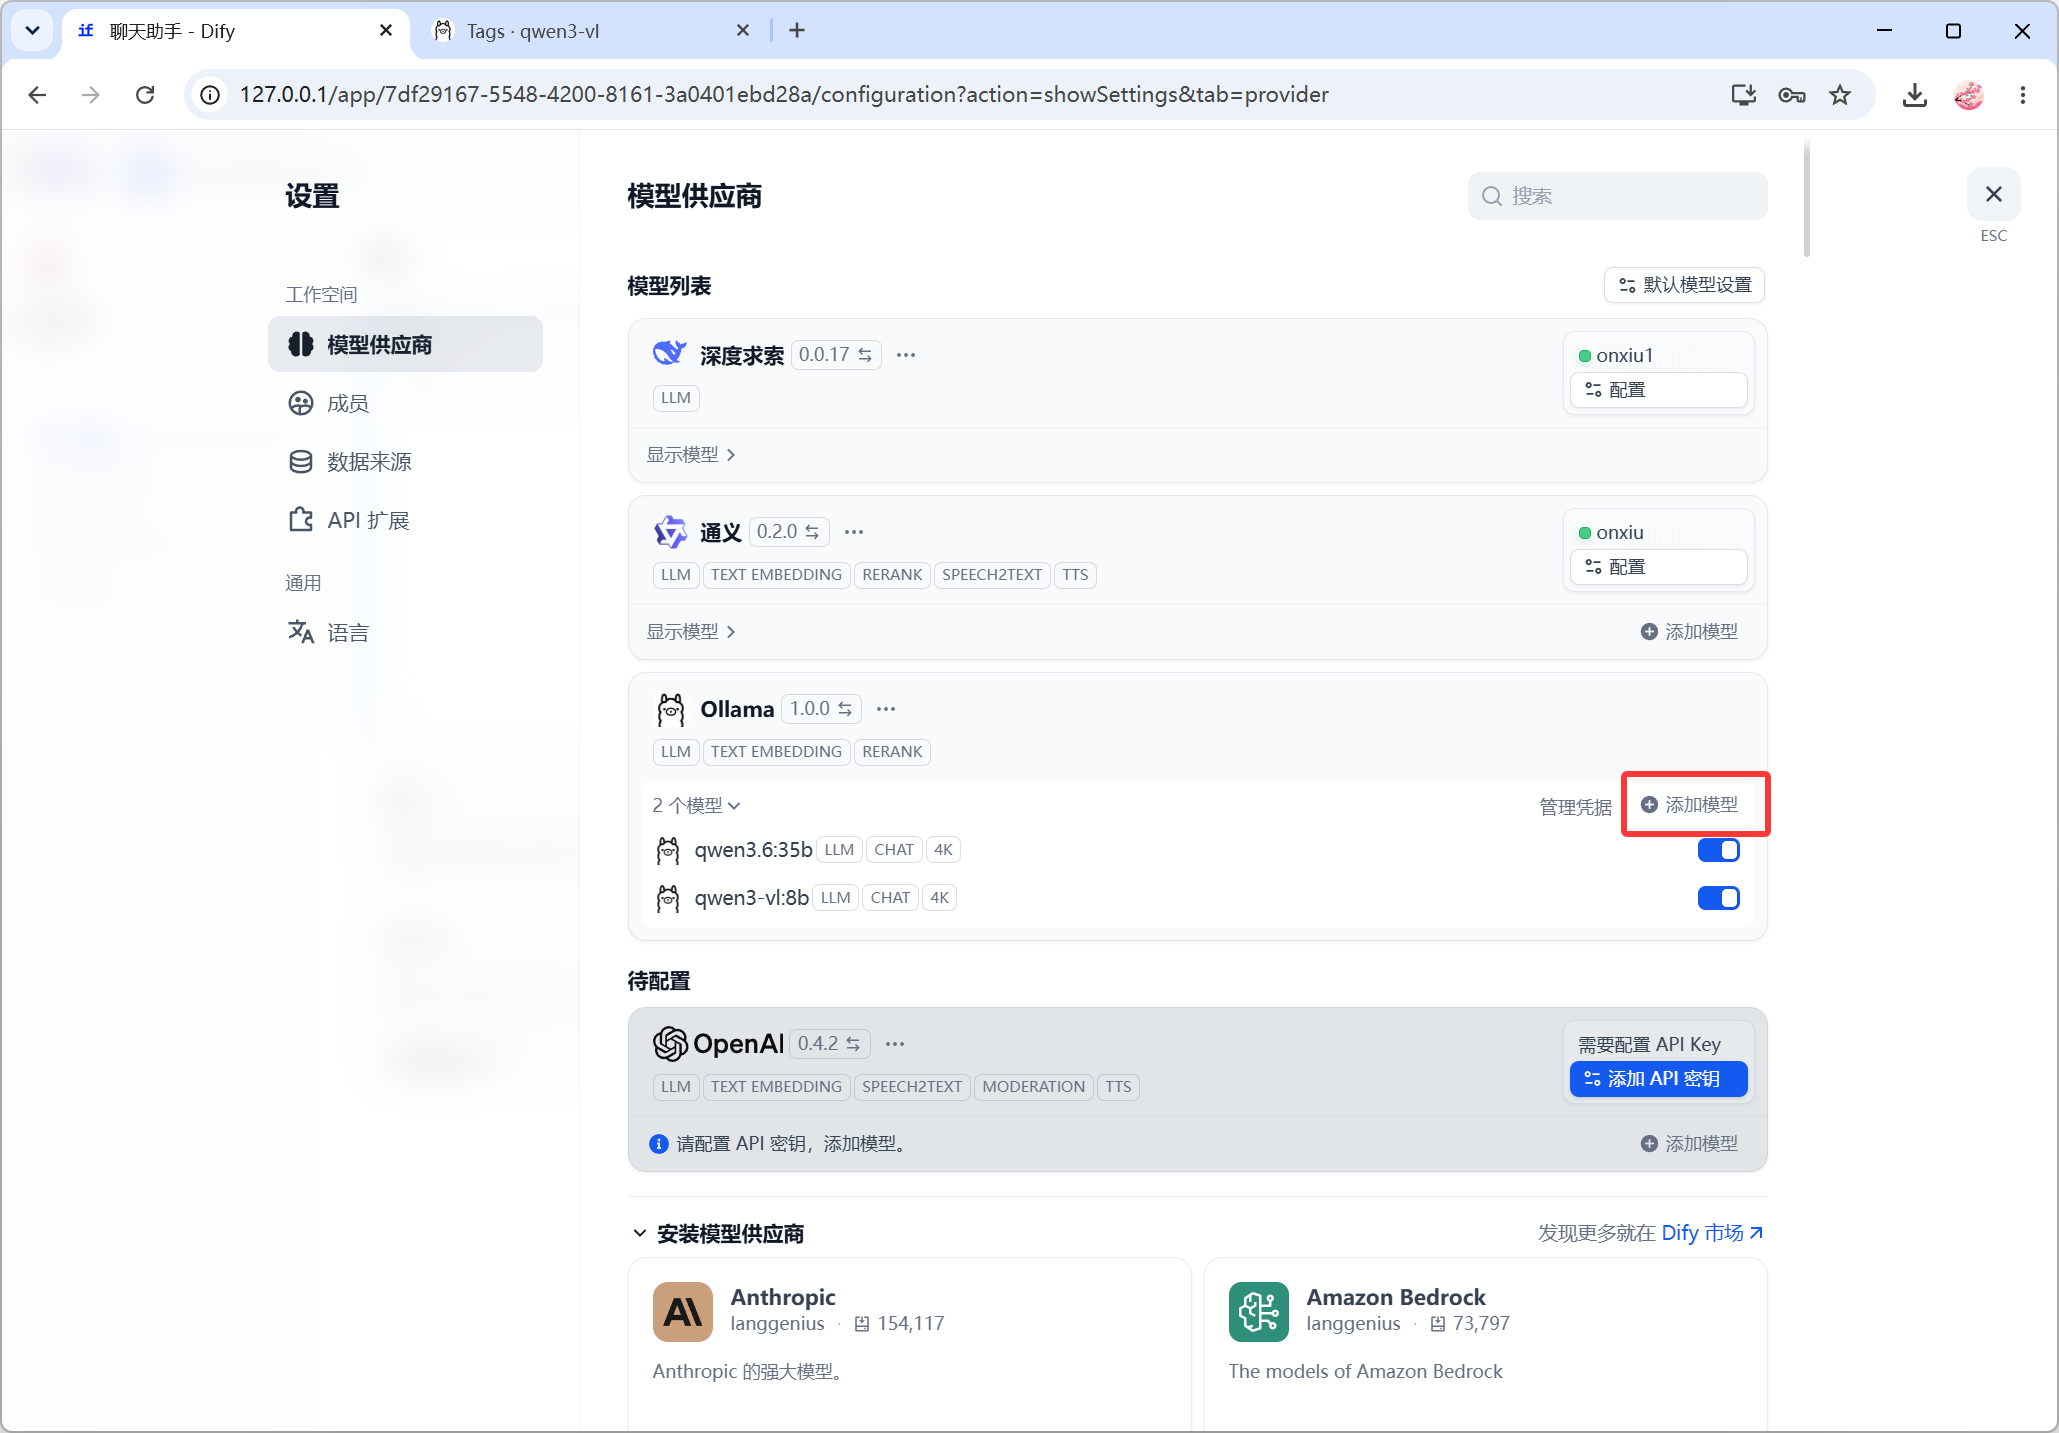Click the browser address bar URL

(x=783, y=95)
